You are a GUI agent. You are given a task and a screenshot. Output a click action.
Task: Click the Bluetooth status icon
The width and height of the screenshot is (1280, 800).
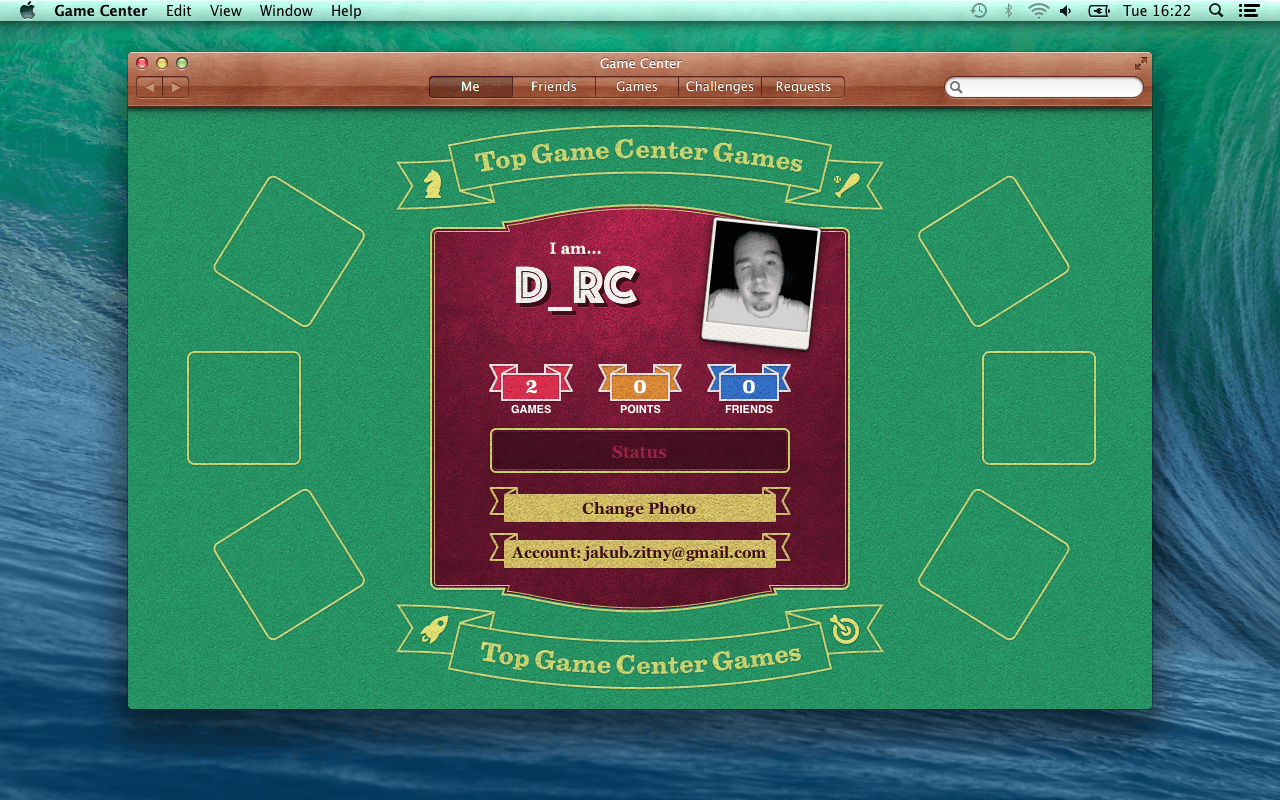(x=1009, y=11)
